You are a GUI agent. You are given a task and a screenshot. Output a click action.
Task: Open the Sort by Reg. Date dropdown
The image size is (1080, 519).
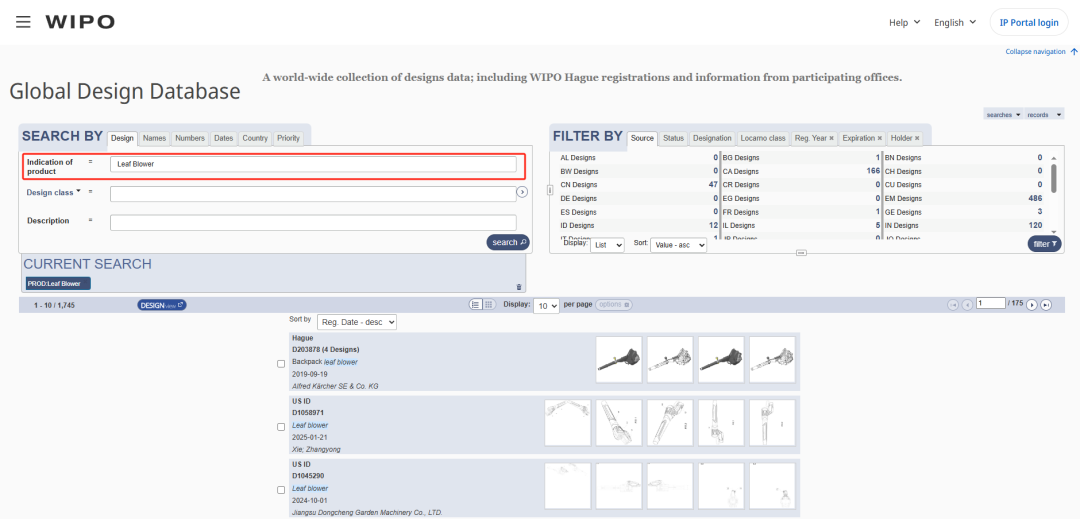click(357, 322)
